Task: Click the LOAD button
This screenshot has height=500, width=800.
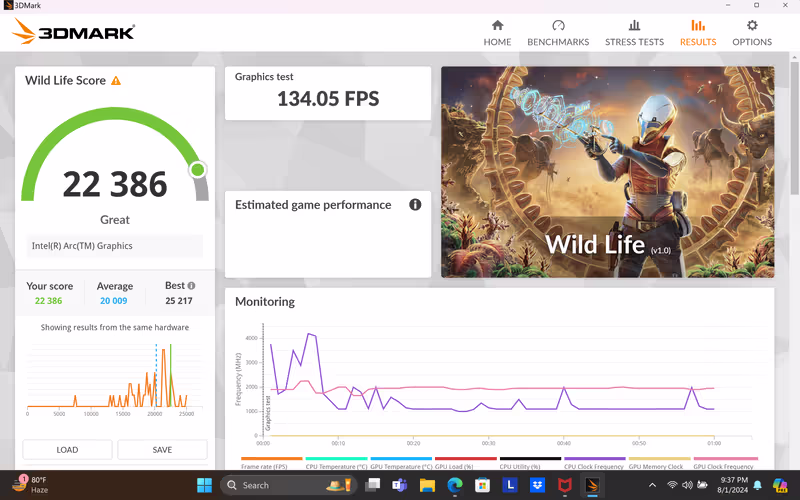Action: point(67,450)
